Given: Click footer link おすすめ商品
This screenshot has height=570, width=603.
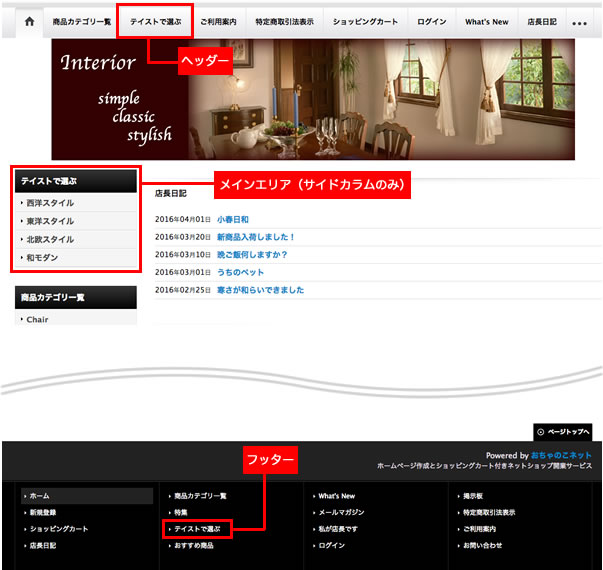Looking at the screenshot, I should (x=194, y=545).
